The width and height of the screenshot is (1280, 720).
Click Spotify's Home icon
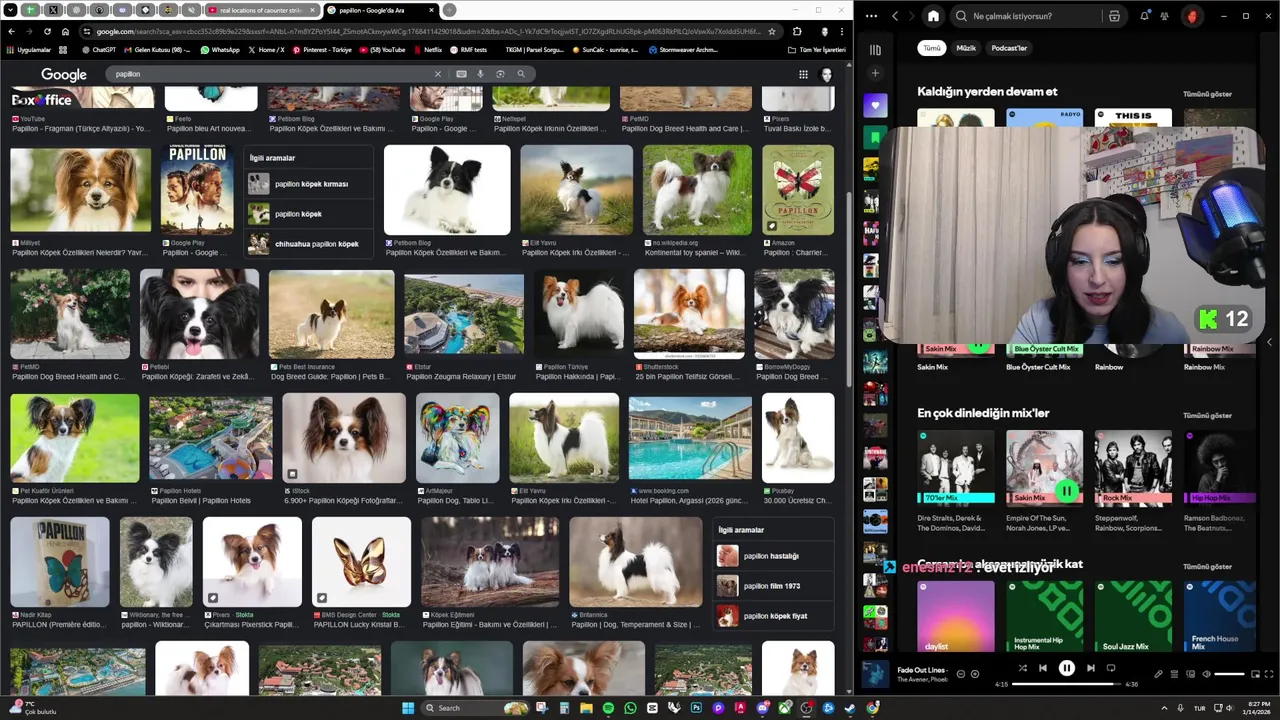tap(933, 16)
